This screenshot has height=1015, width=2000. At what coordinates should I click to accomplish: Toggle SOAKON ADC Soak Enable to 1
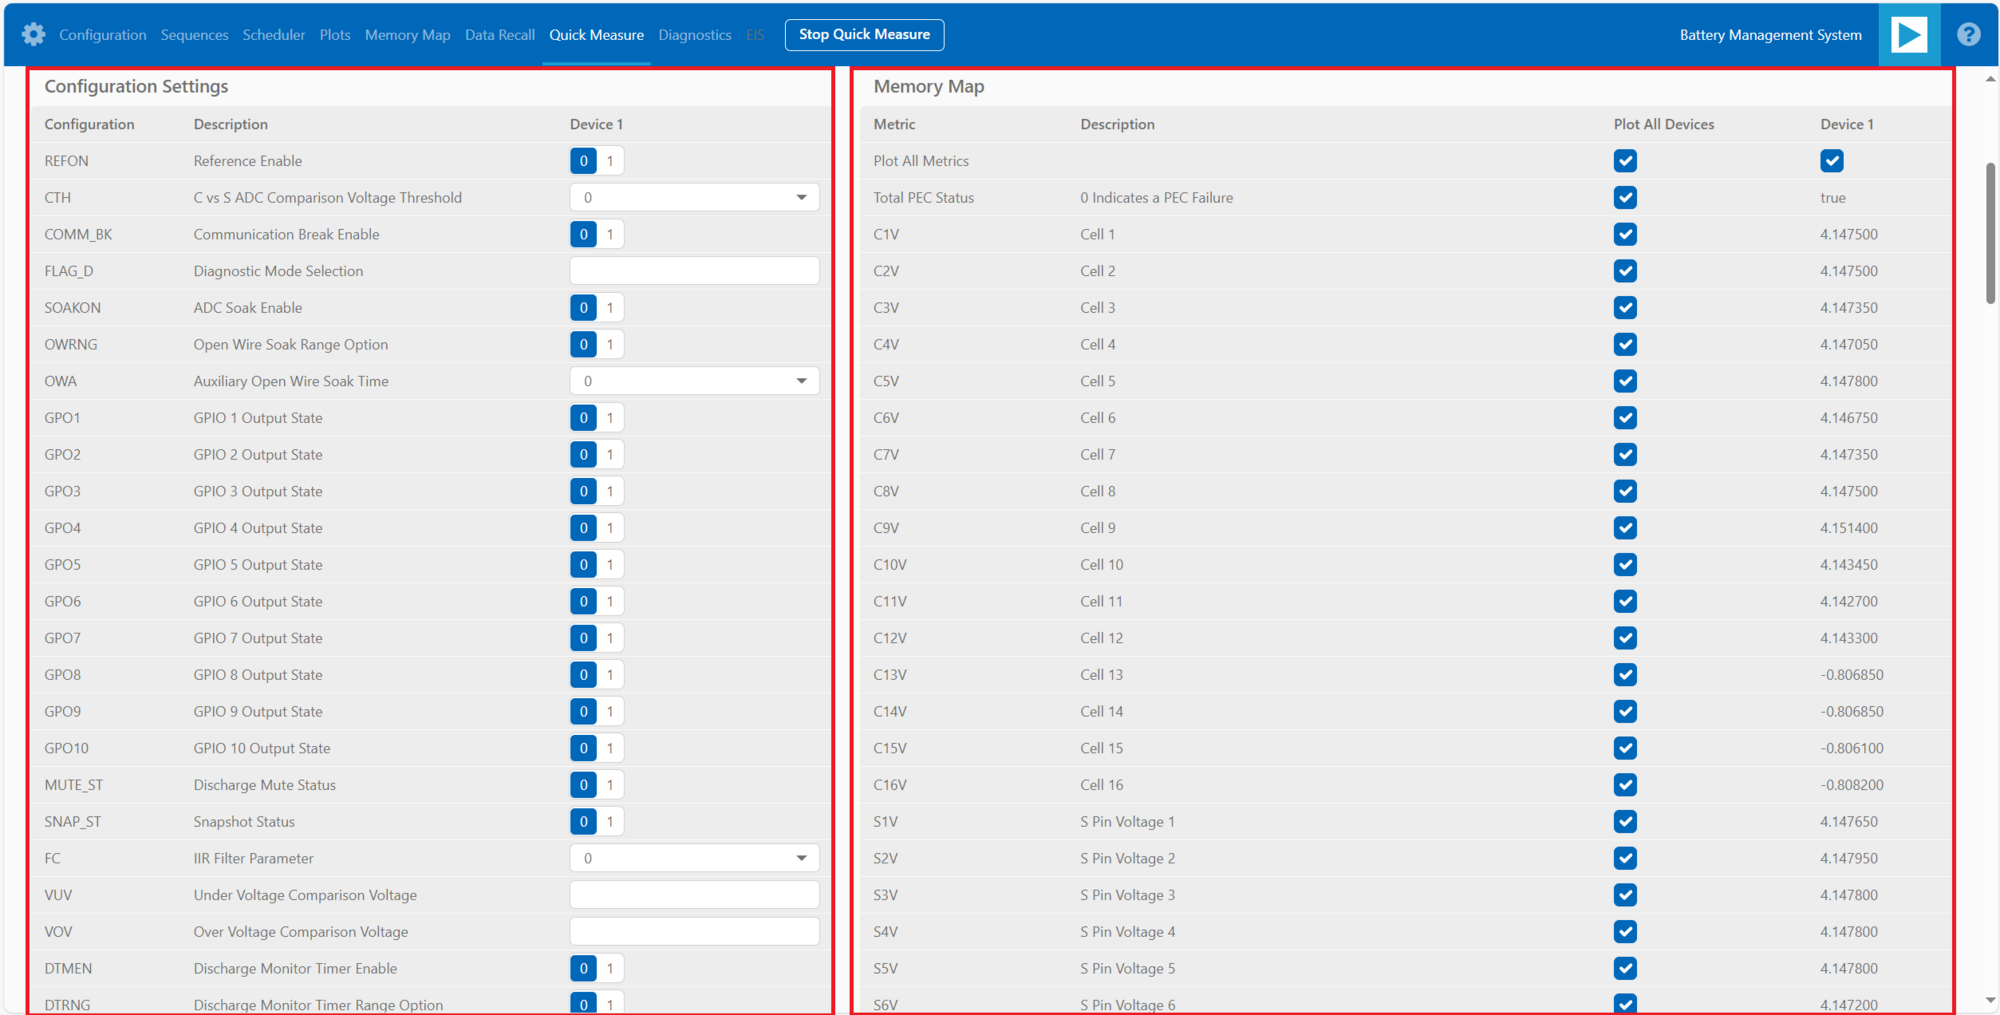pyautogui.click(x=609, y=307)
